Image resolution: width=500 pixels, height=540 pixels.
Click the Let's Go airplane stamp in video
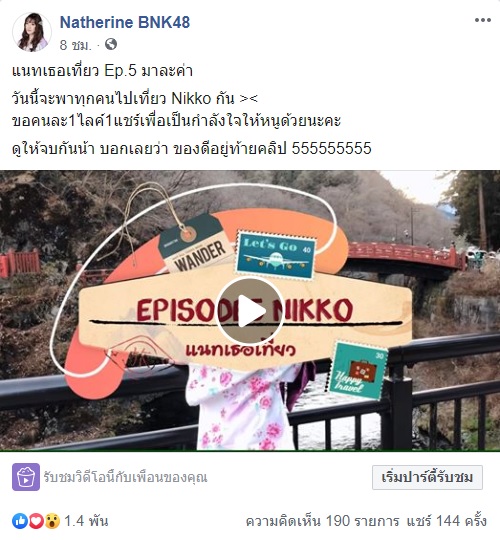276,255
